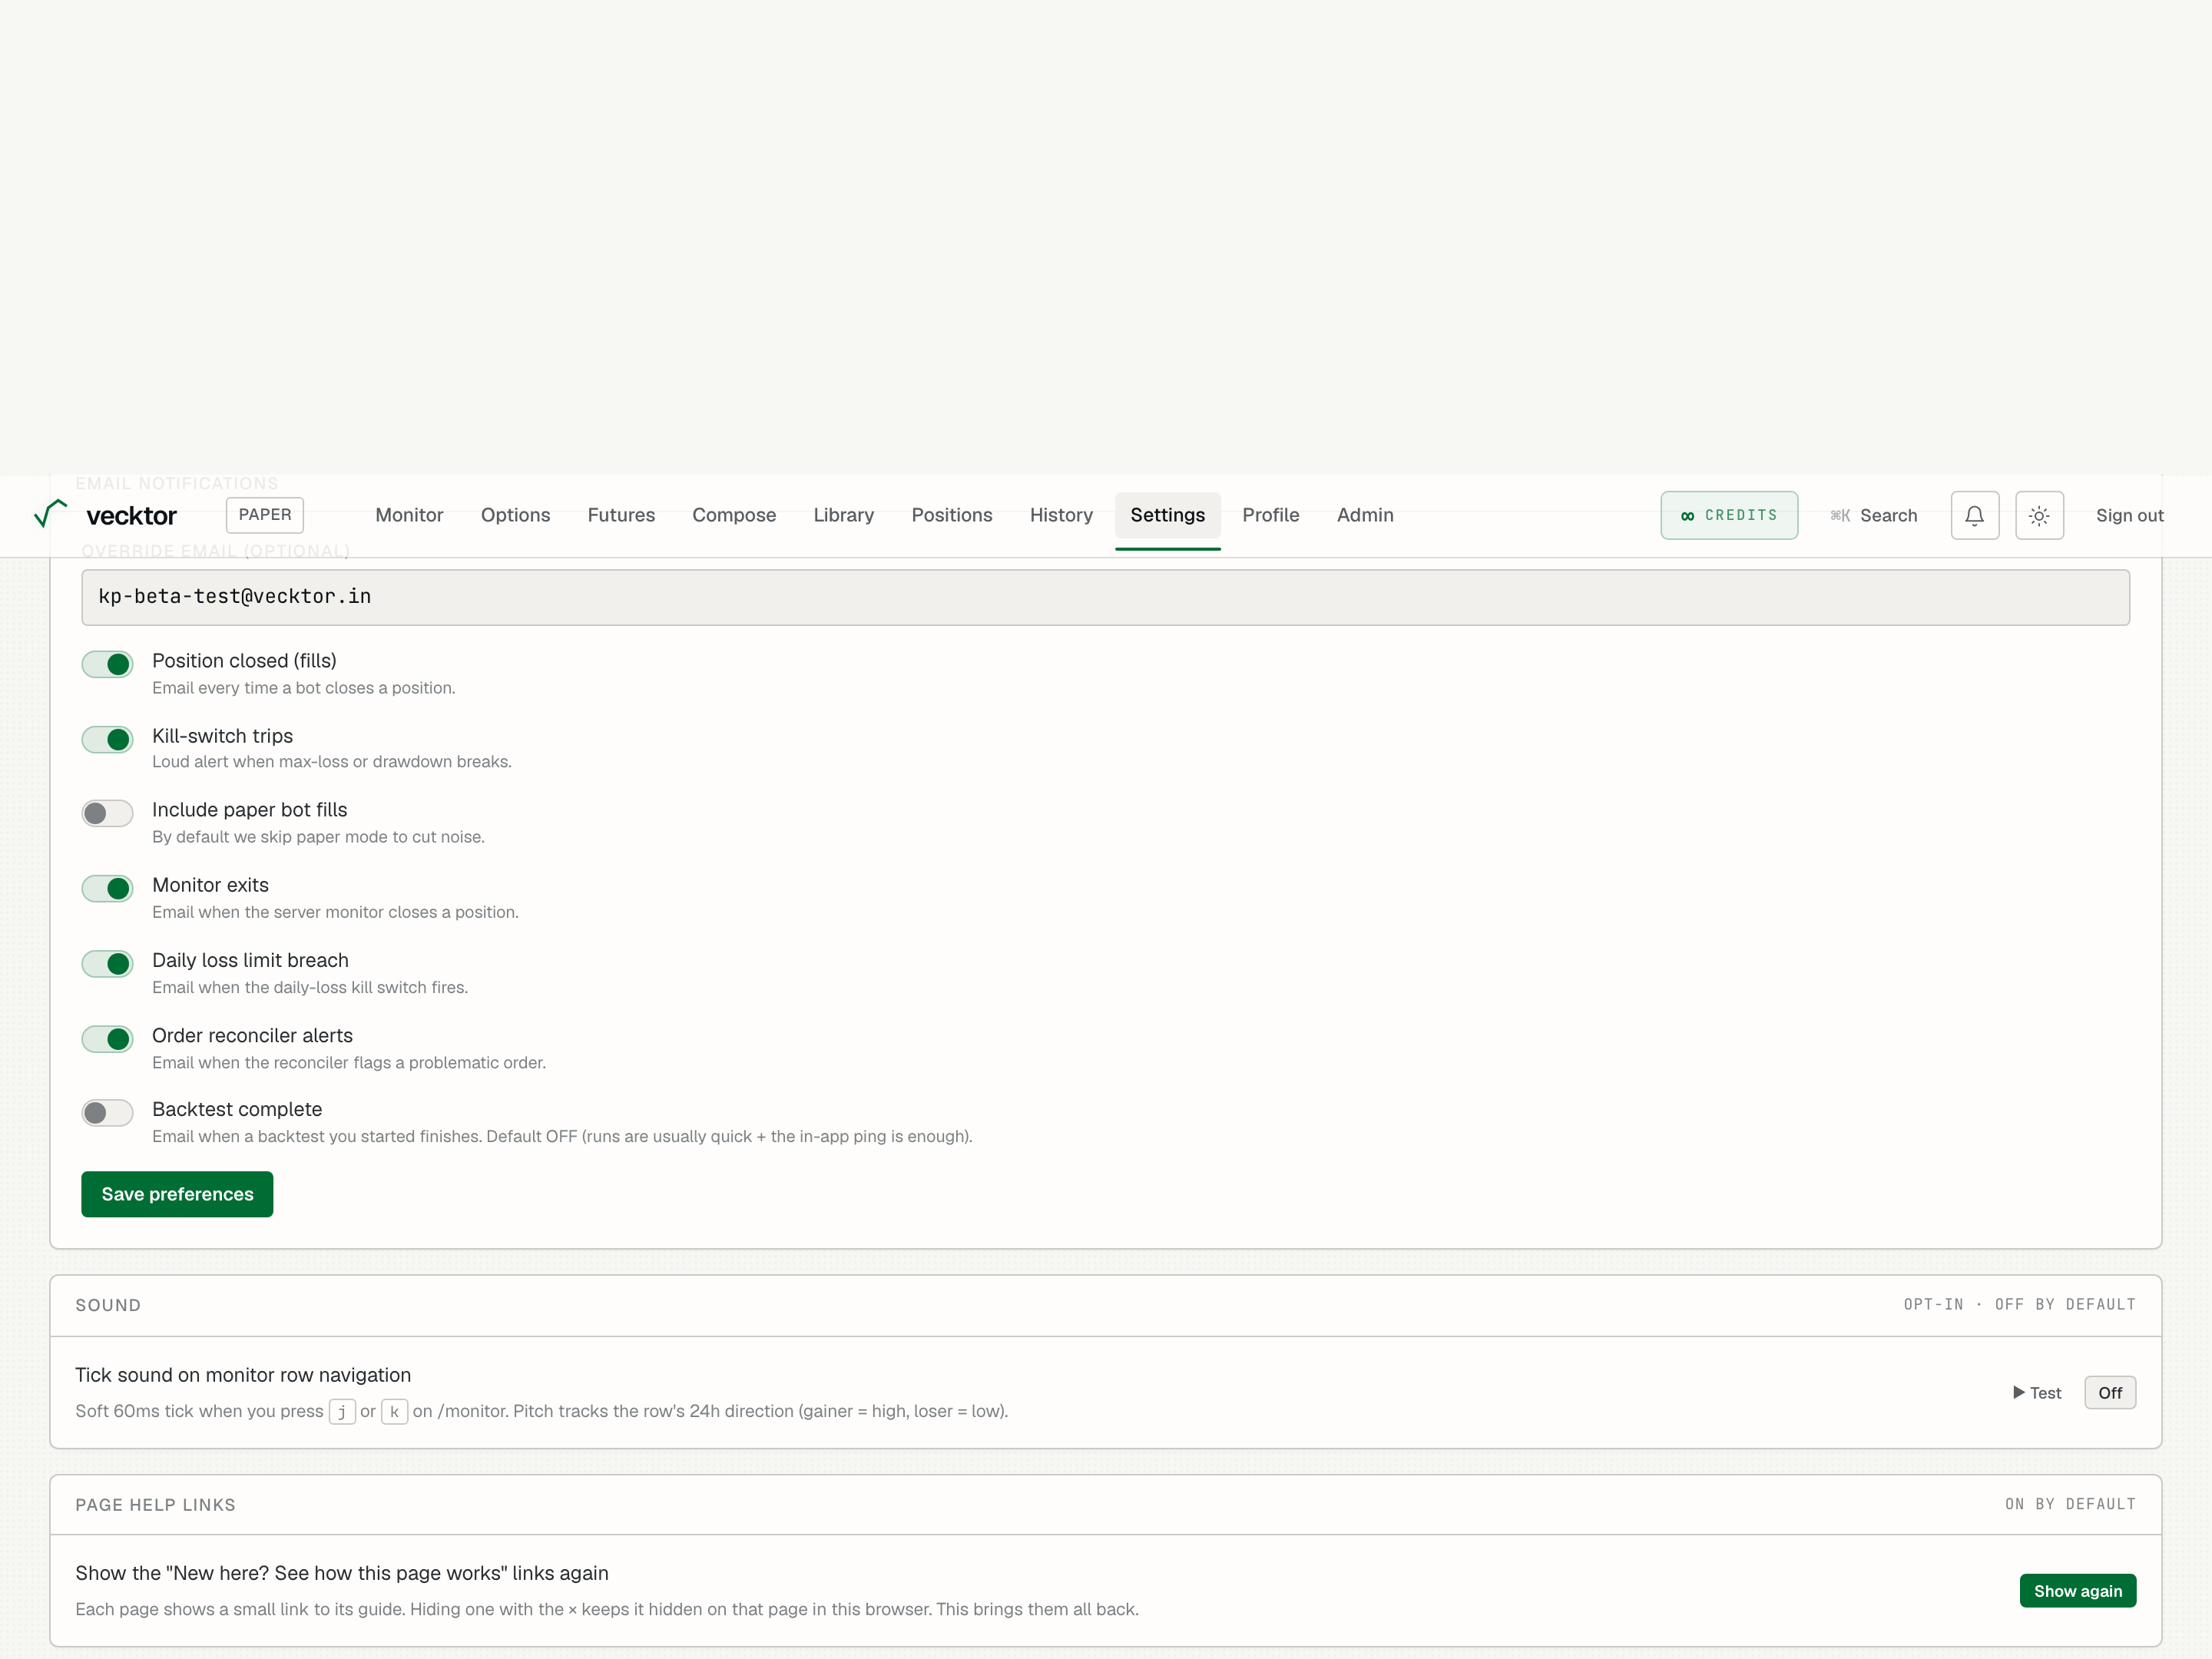Click 'Email every time a bot closes a position.'

click(304, 688)
